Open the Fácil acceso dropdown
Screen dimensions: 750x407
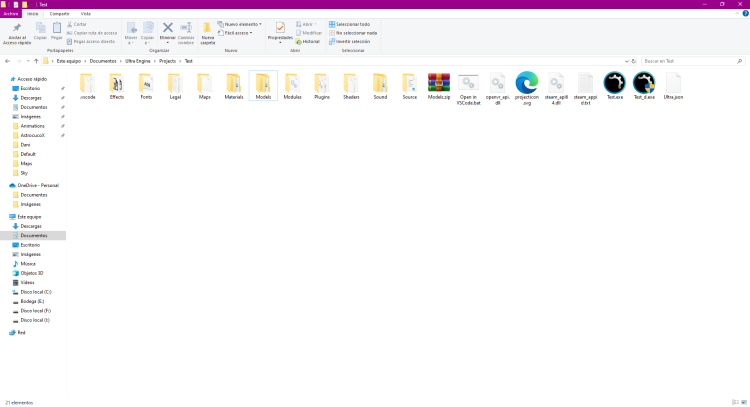(235, 33)
